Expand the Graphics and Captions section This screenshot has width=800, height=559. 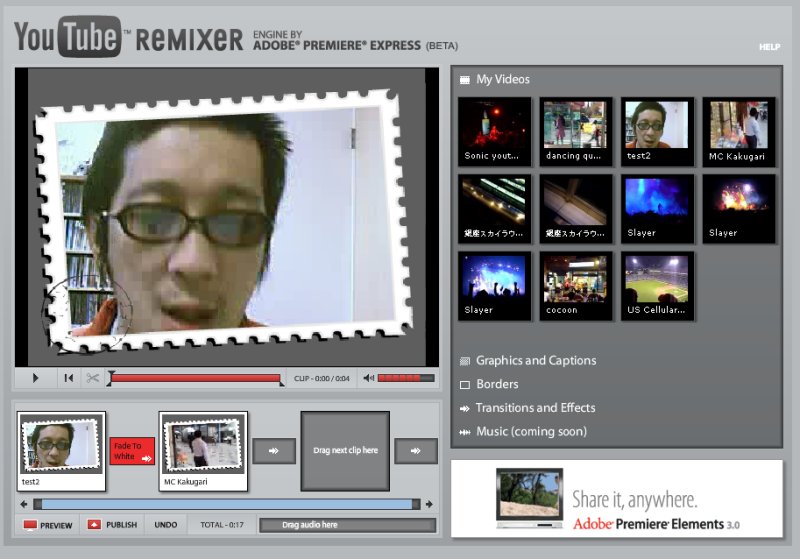coord(535,361)
